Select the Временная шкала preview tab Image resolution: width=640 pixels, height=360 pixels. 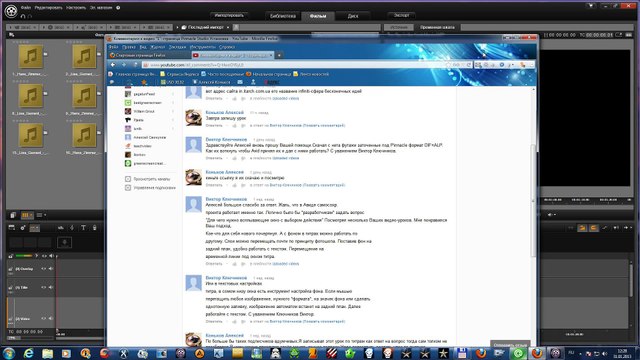pyautogui.click(x=437, y=27)
